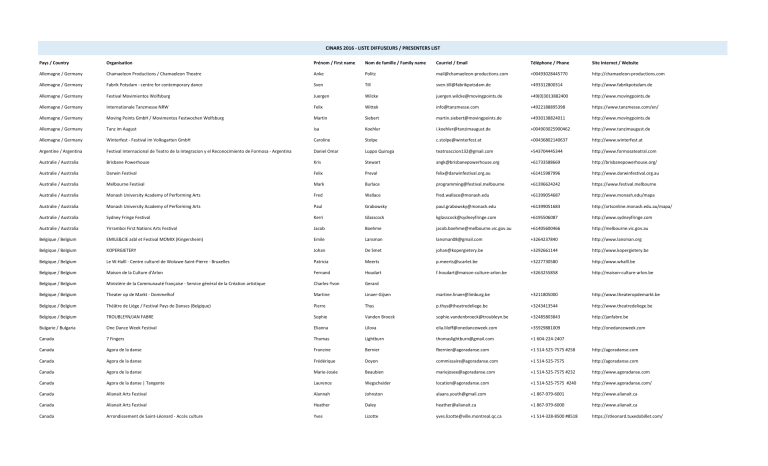768x466 pixels.
Task: Click the 'Argentine / Argentina' country cell
Action: point(61,151)
